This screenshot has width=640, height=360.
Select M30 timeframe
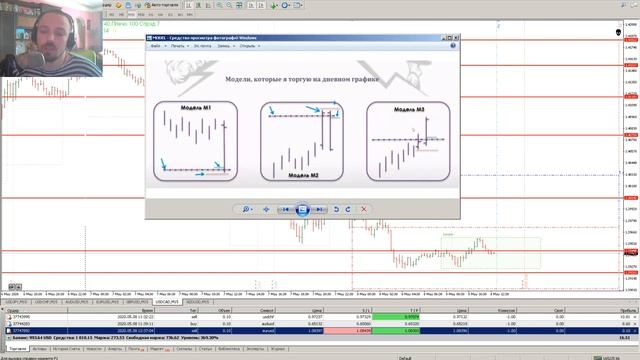(141, 15)
